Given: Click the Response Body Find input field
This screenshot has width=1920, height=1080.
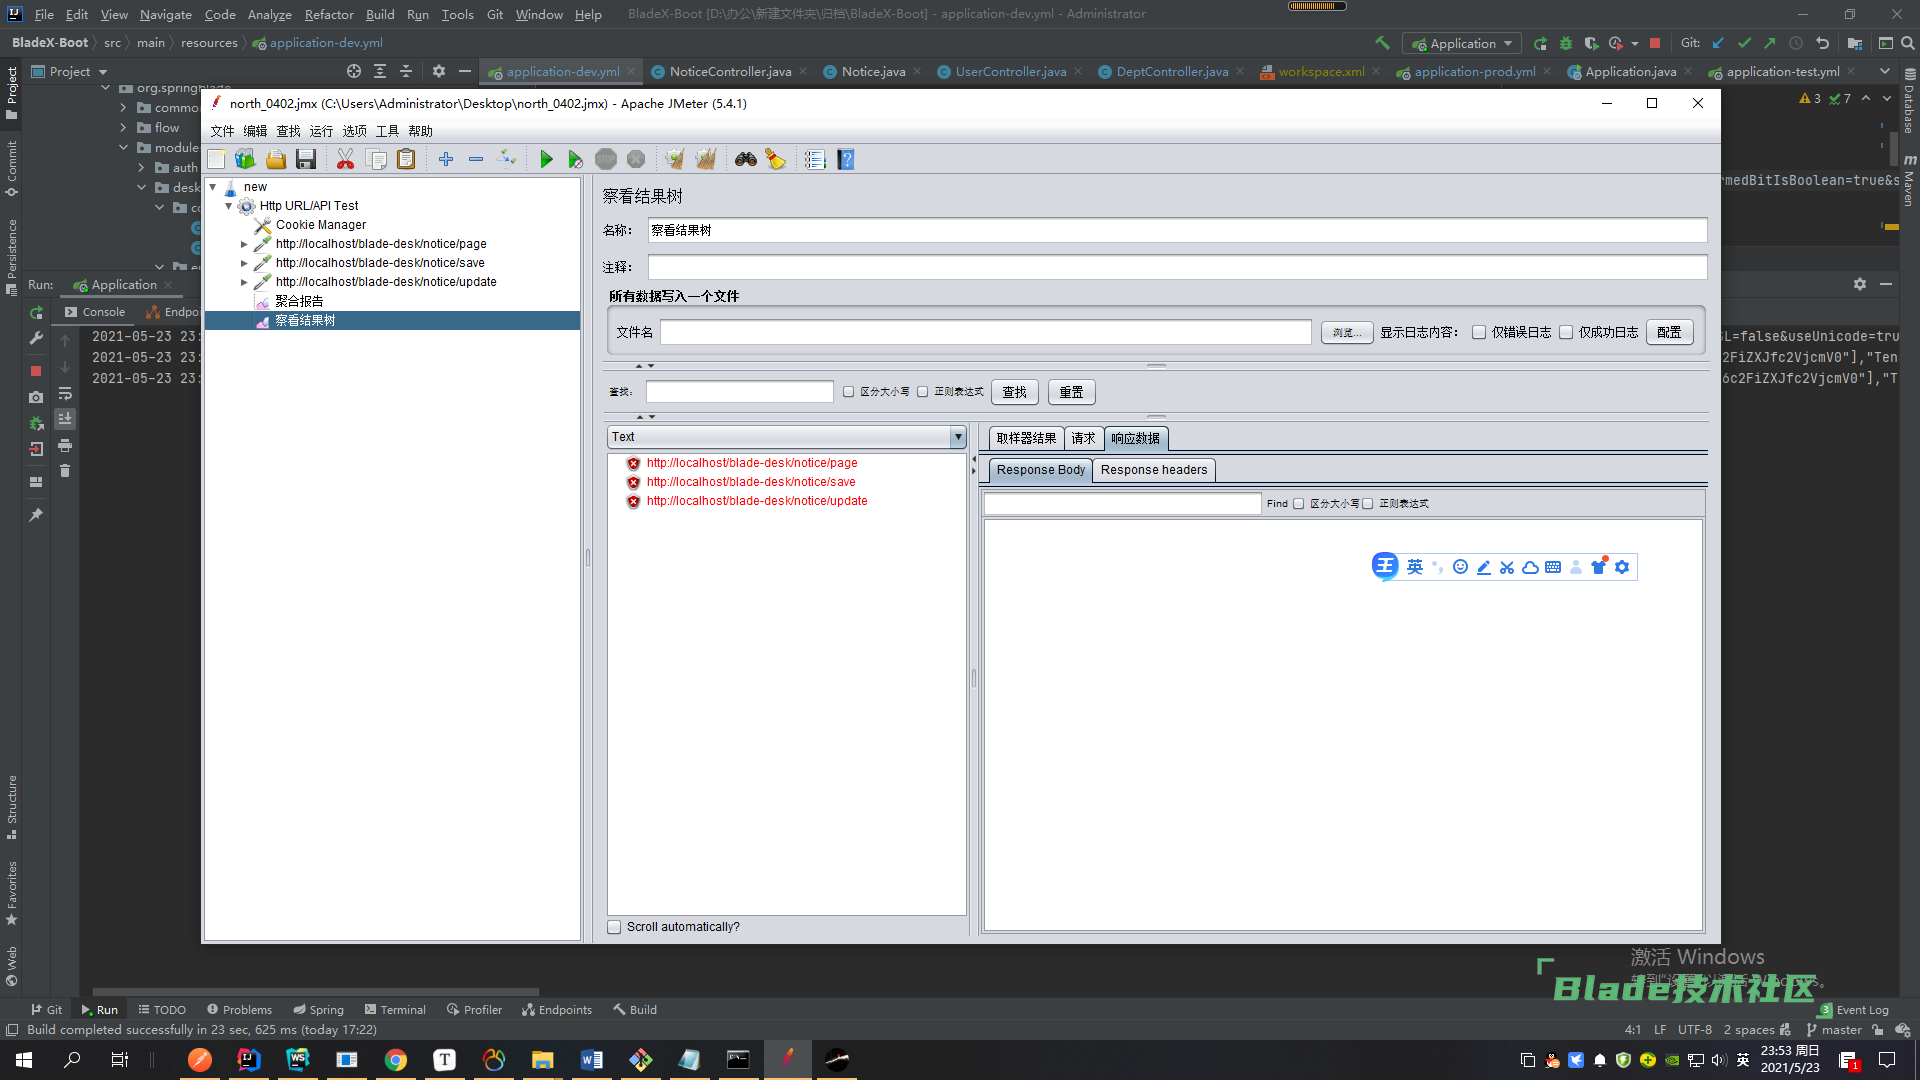Looking at the screenshot, I should point(1122,504).
